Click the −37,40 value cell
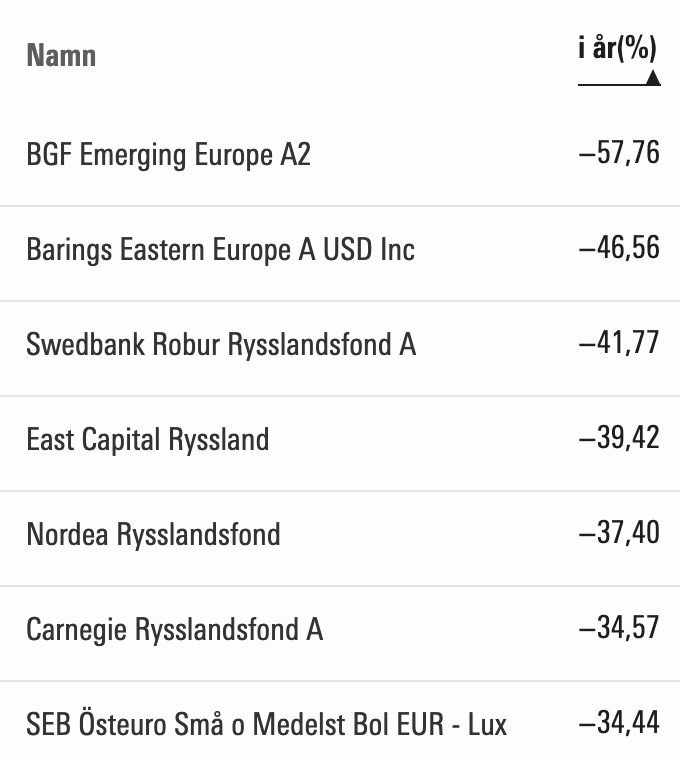 pyautogui.click(x=619, y=533)
